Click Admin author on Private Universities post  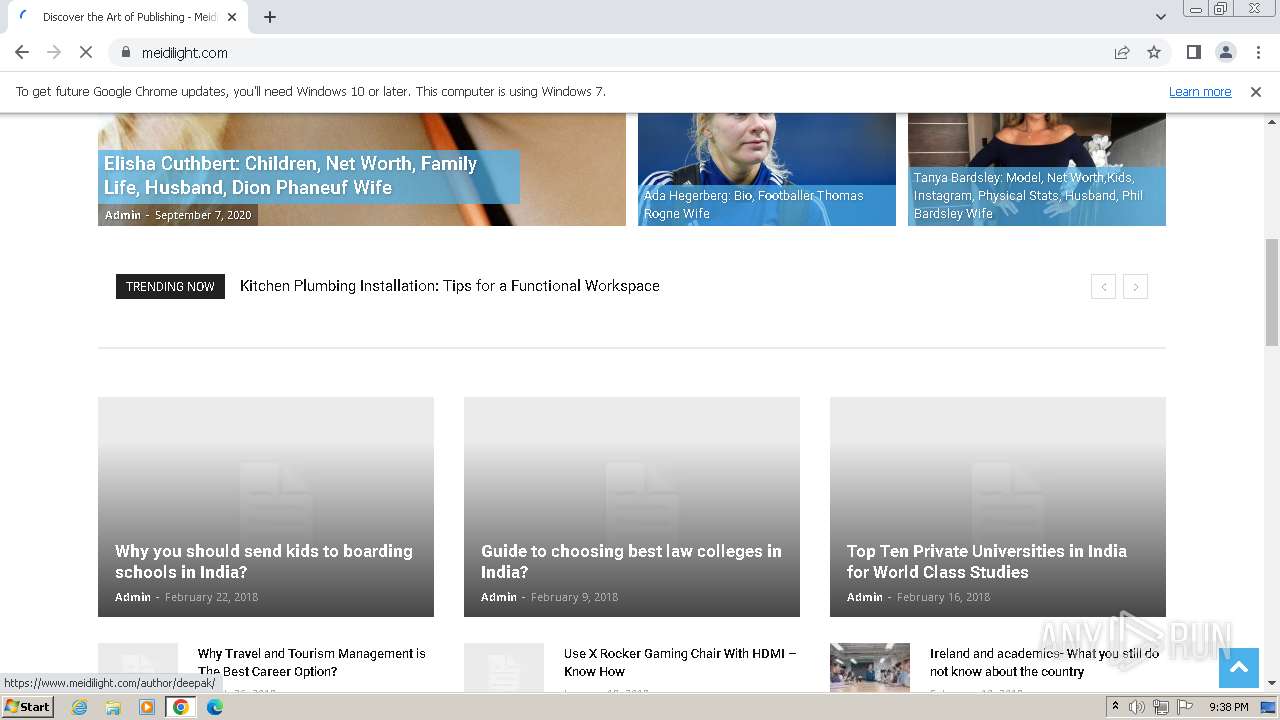865,597
